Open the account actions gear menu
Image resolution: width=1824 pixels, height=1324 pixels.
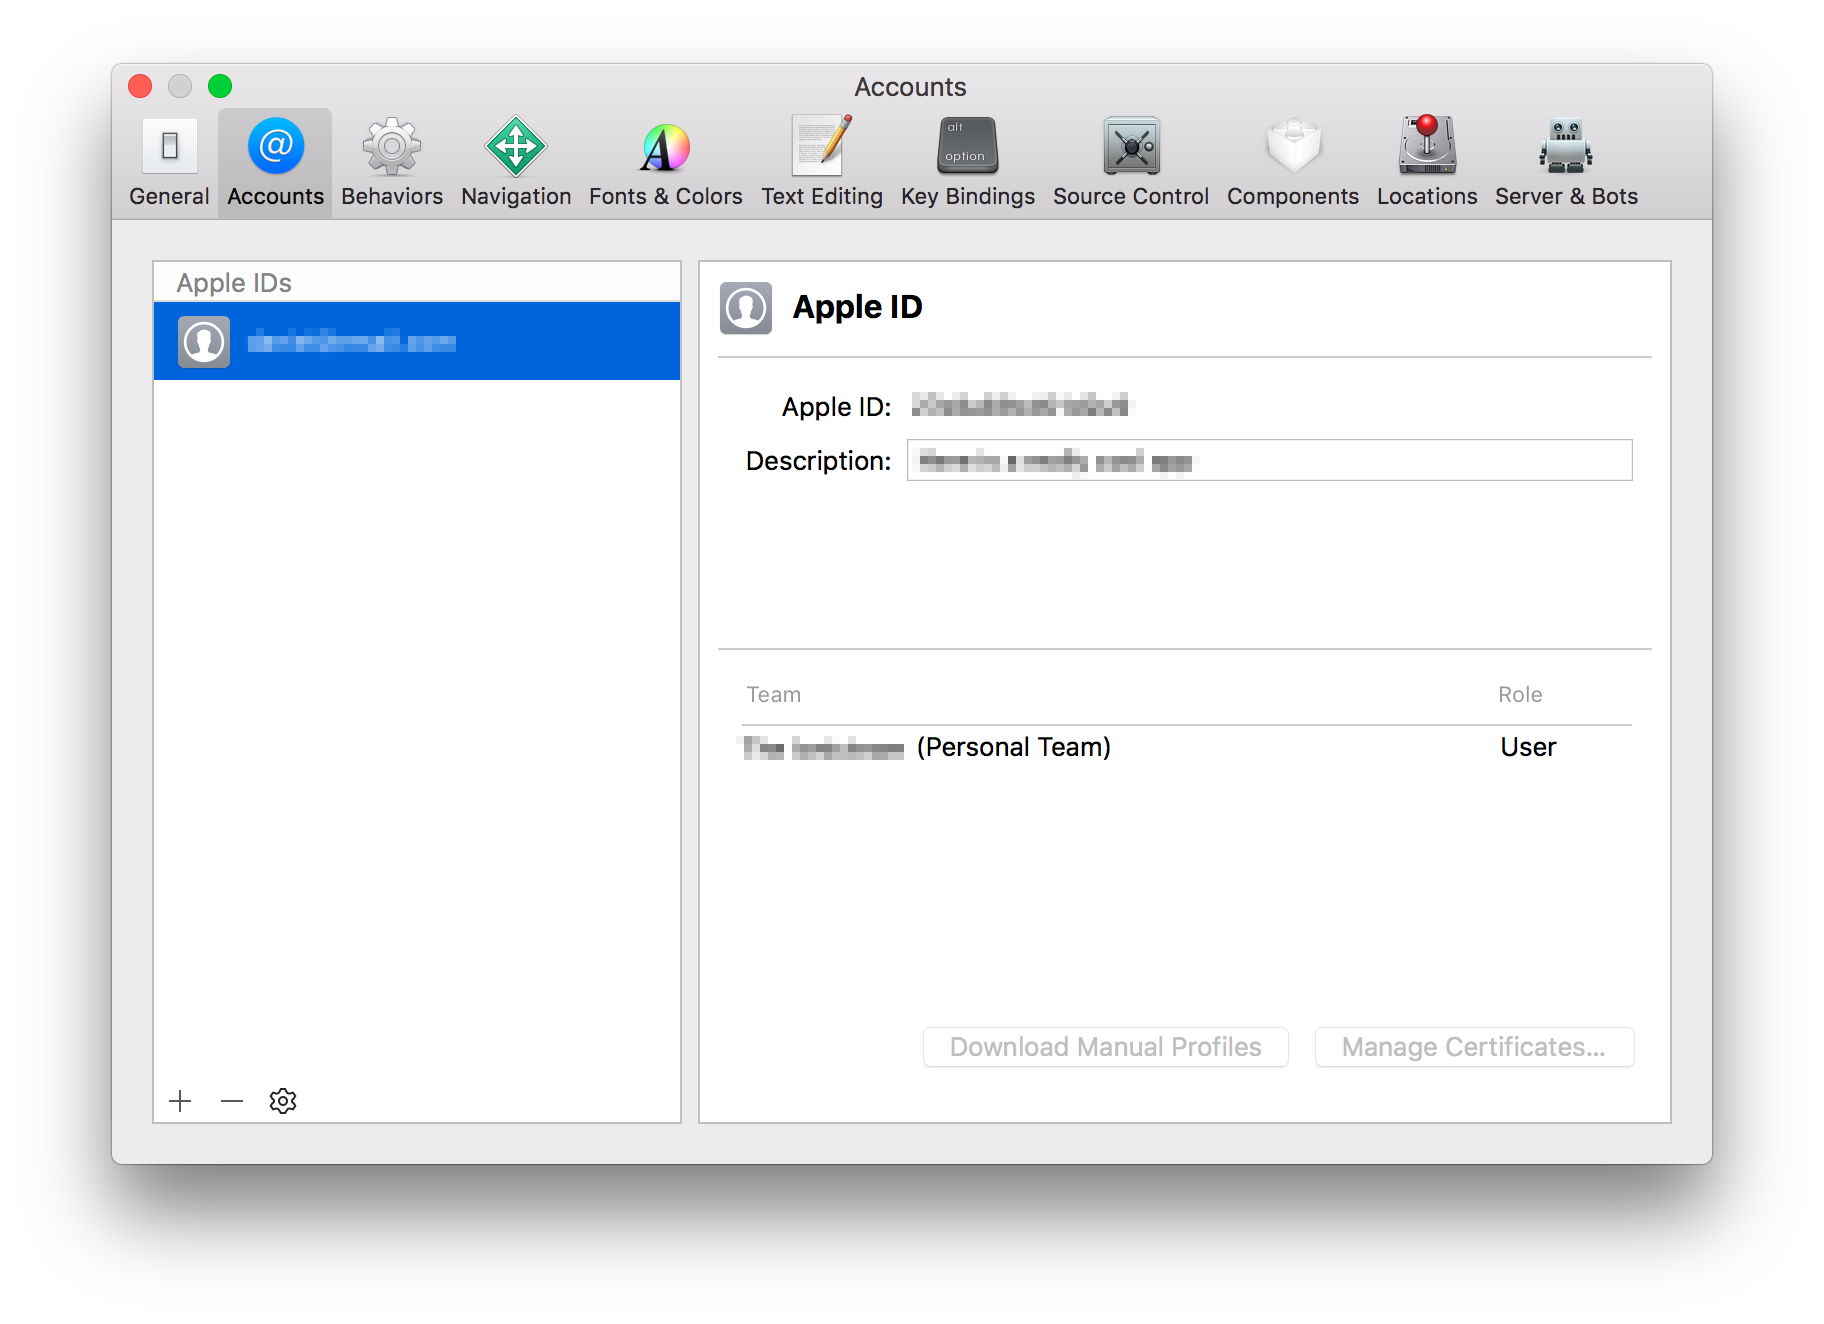(x=283, y=1100)
